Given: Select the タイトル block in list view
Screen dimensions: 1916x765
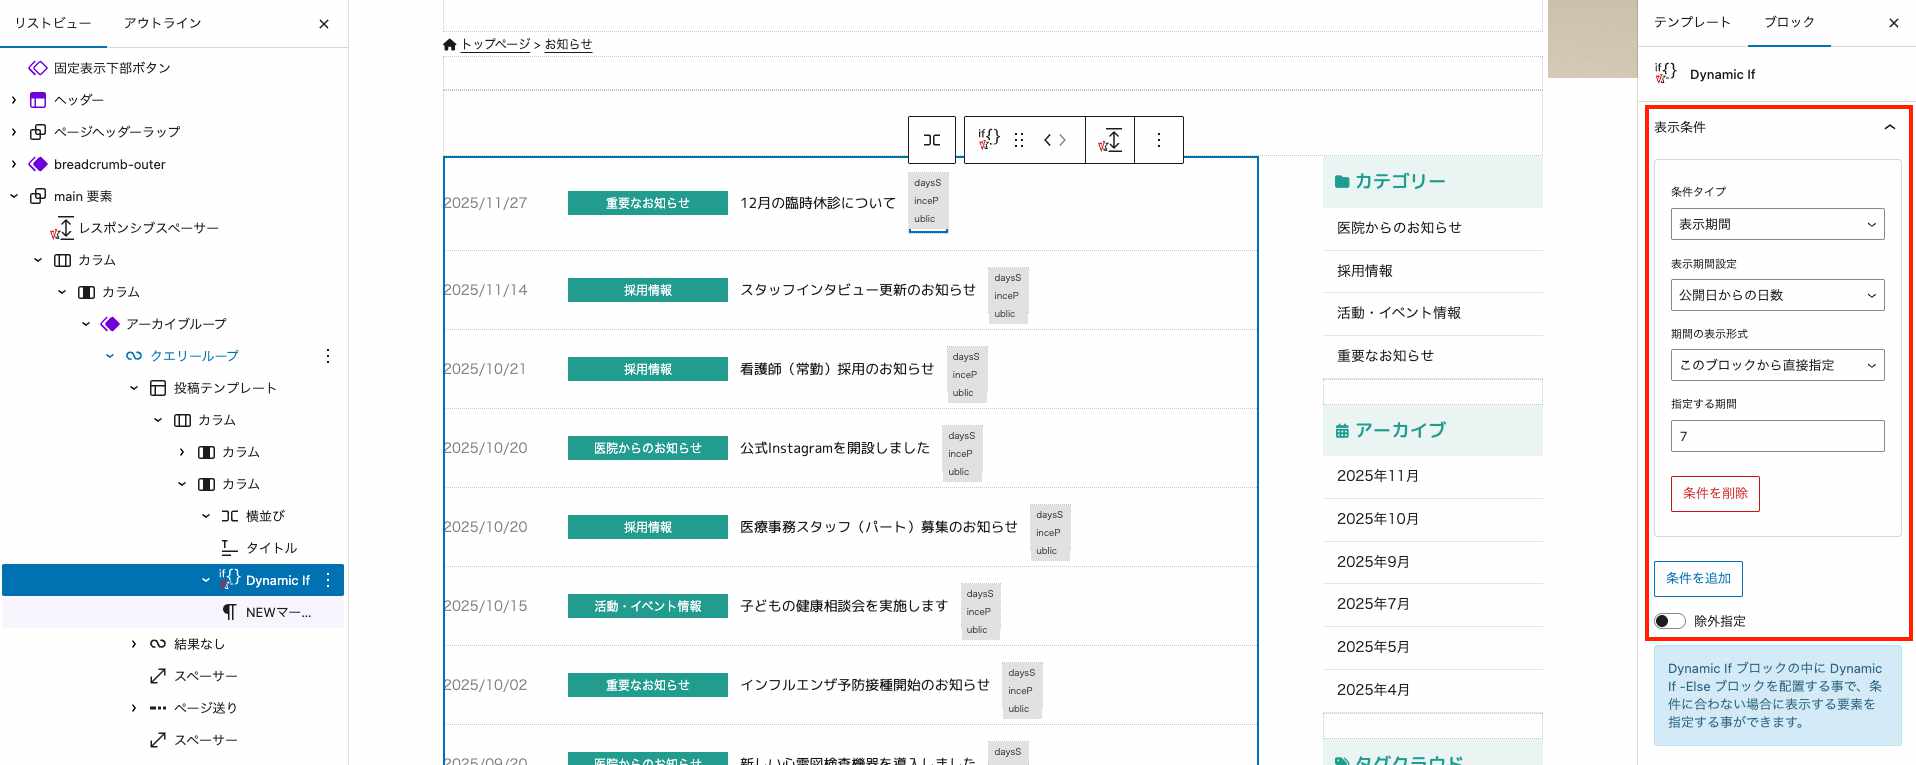Looking at the screenshot, I should [271, 548].
